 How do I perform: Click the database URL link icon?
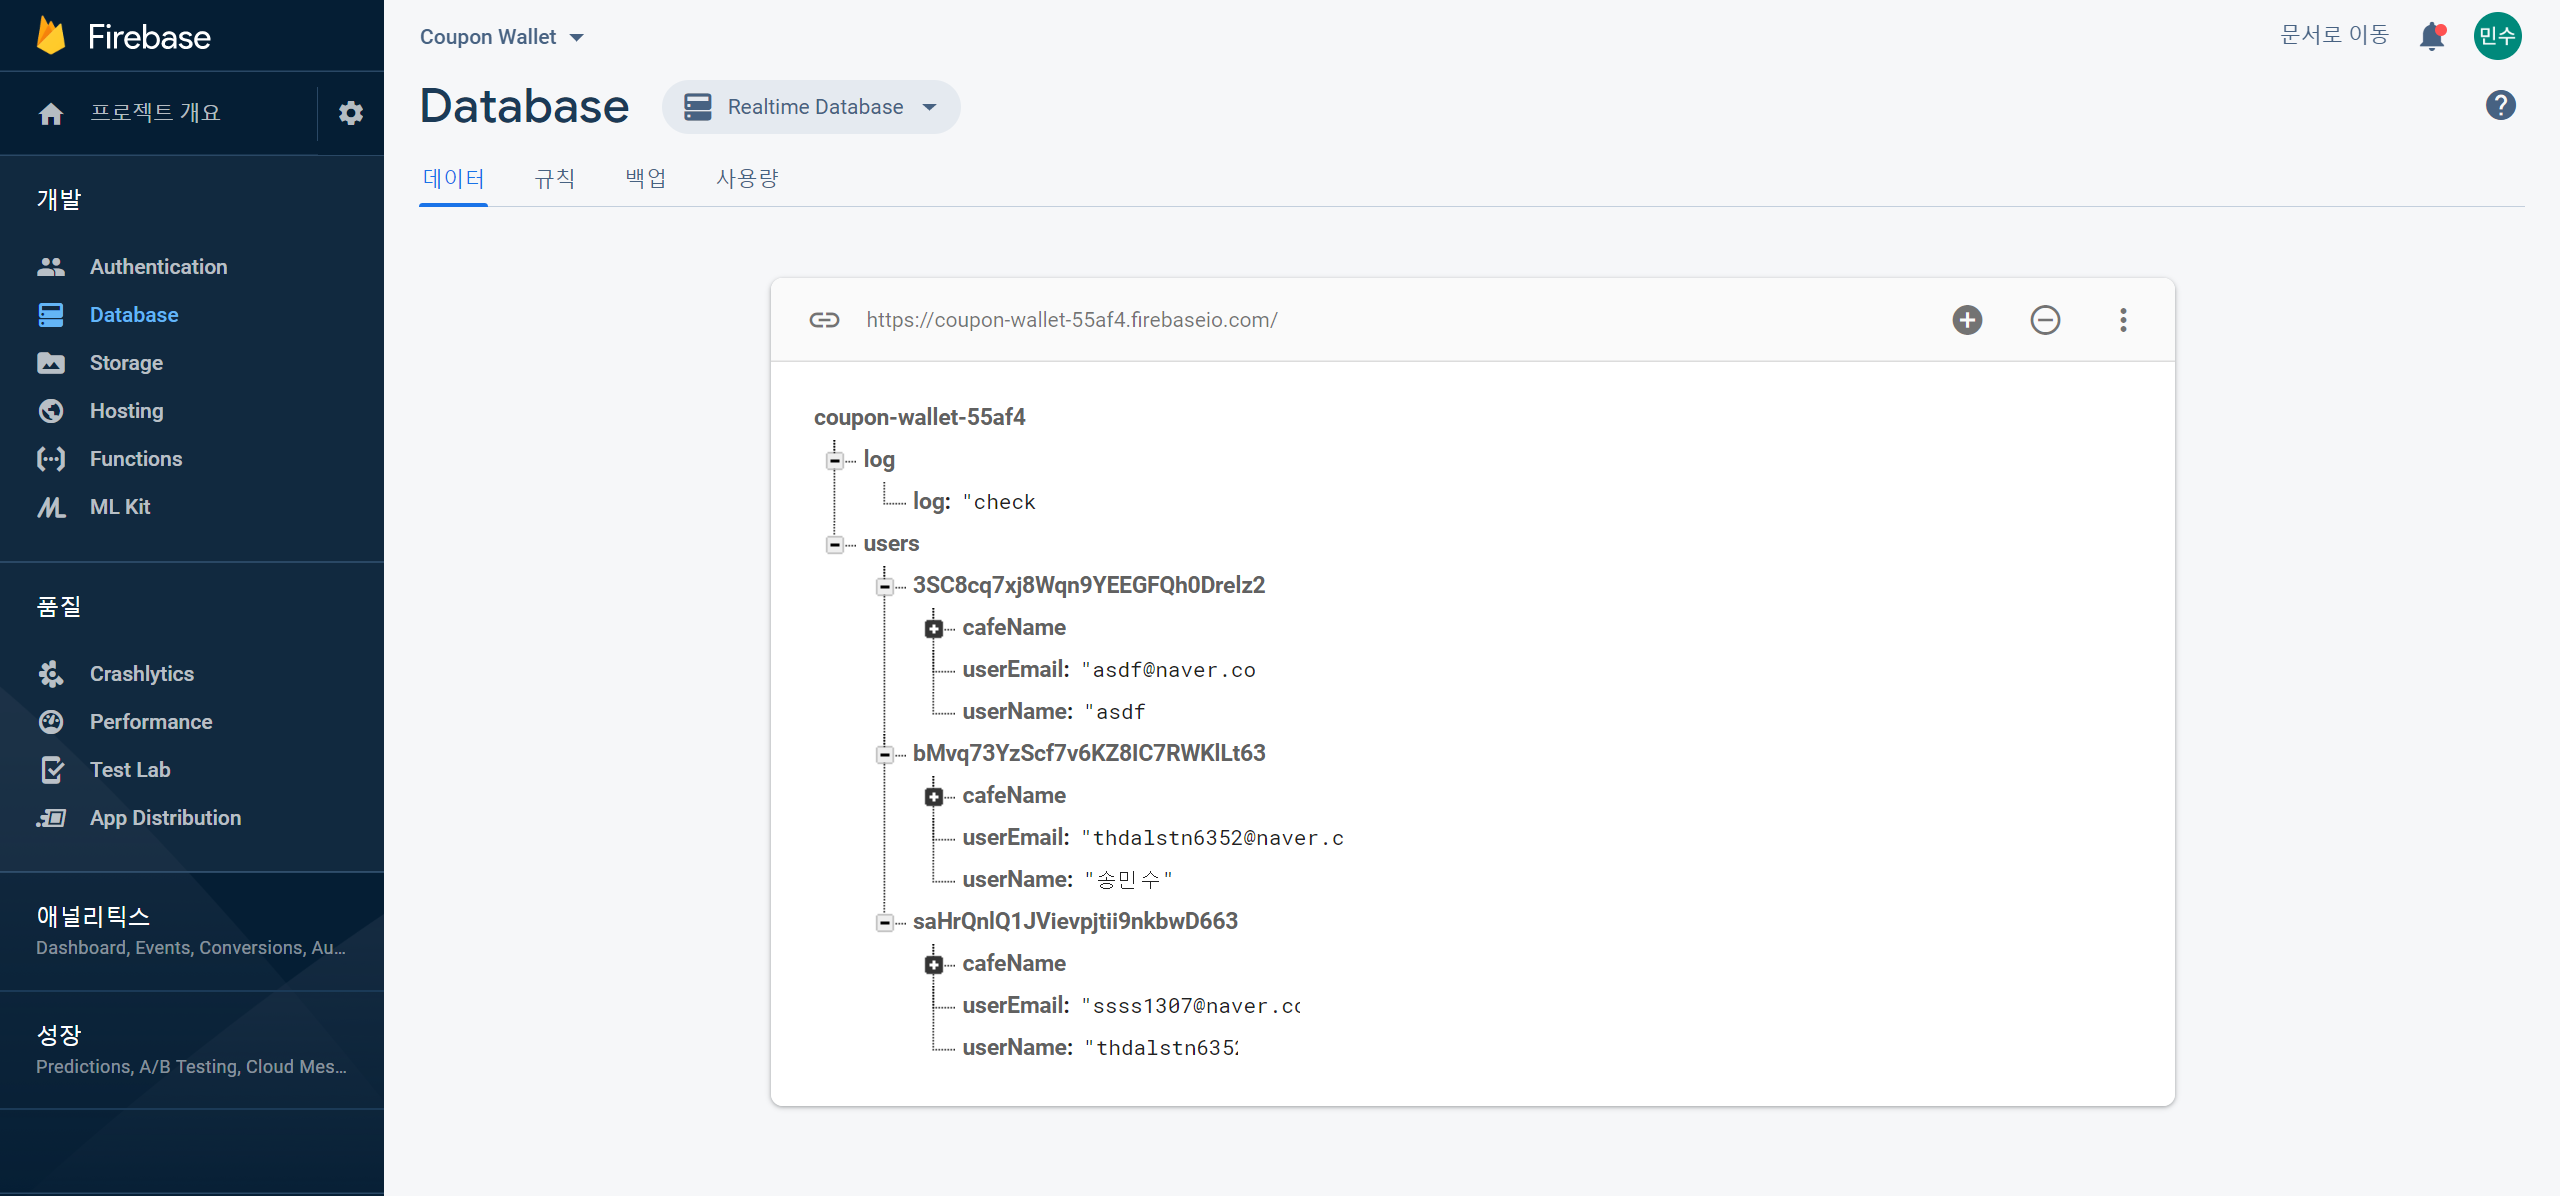(x=824, y=320)
